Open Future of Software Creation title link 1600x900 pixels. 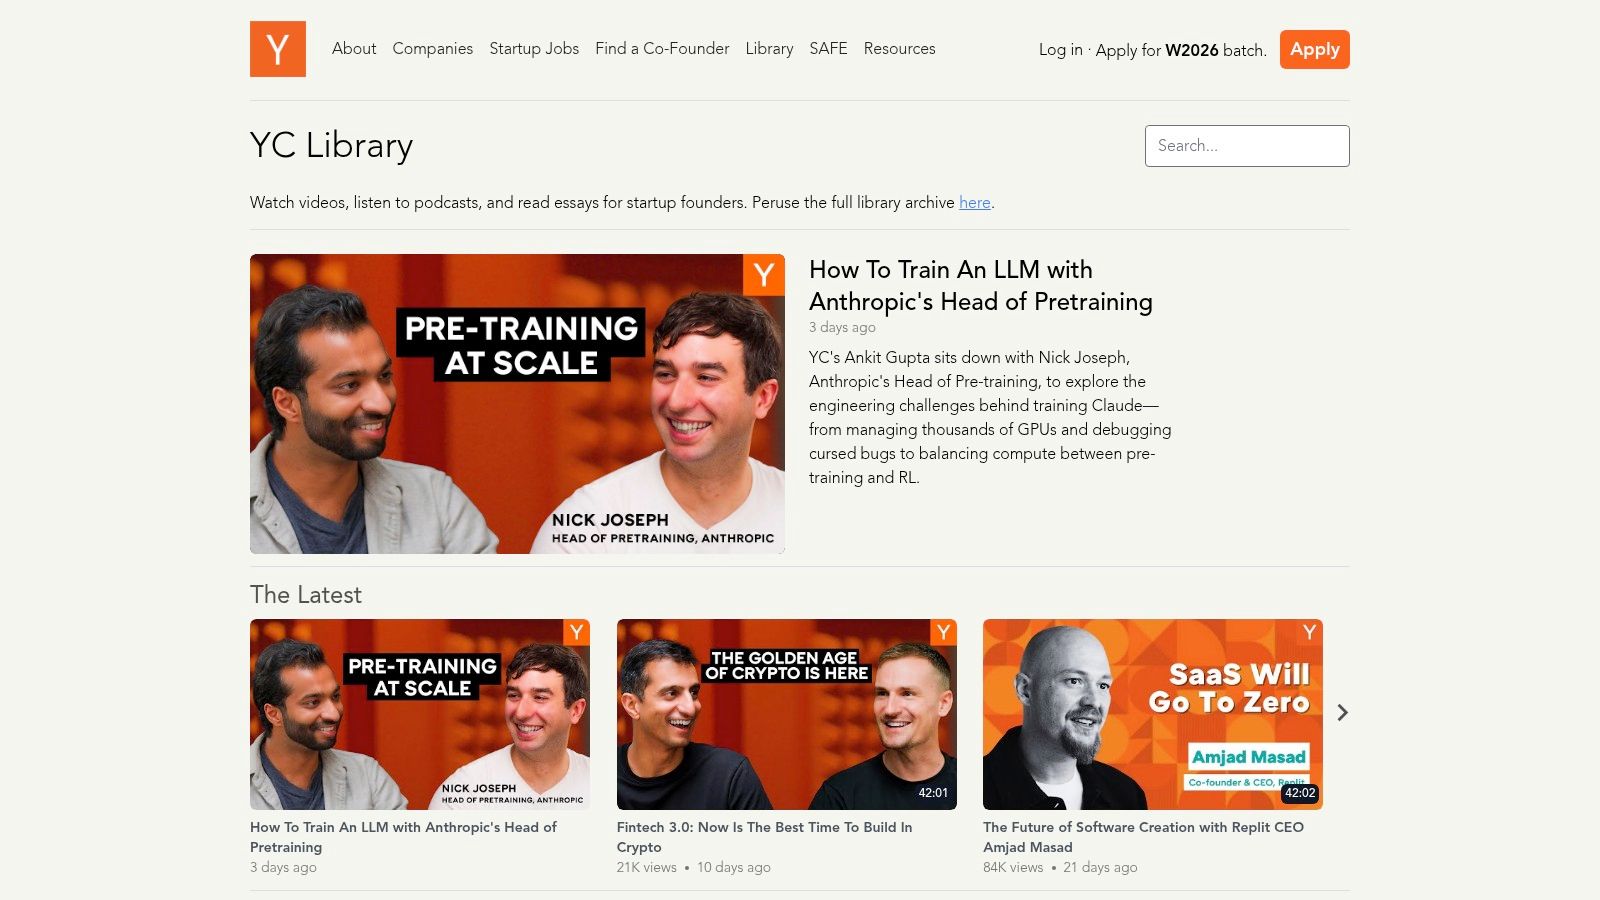point(1143,837)
